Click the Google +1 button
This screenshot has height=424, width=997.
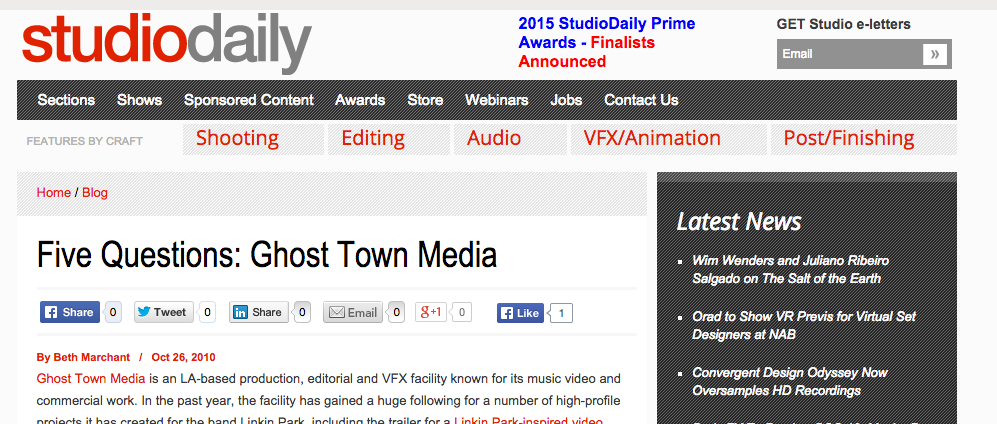[430, 312]
